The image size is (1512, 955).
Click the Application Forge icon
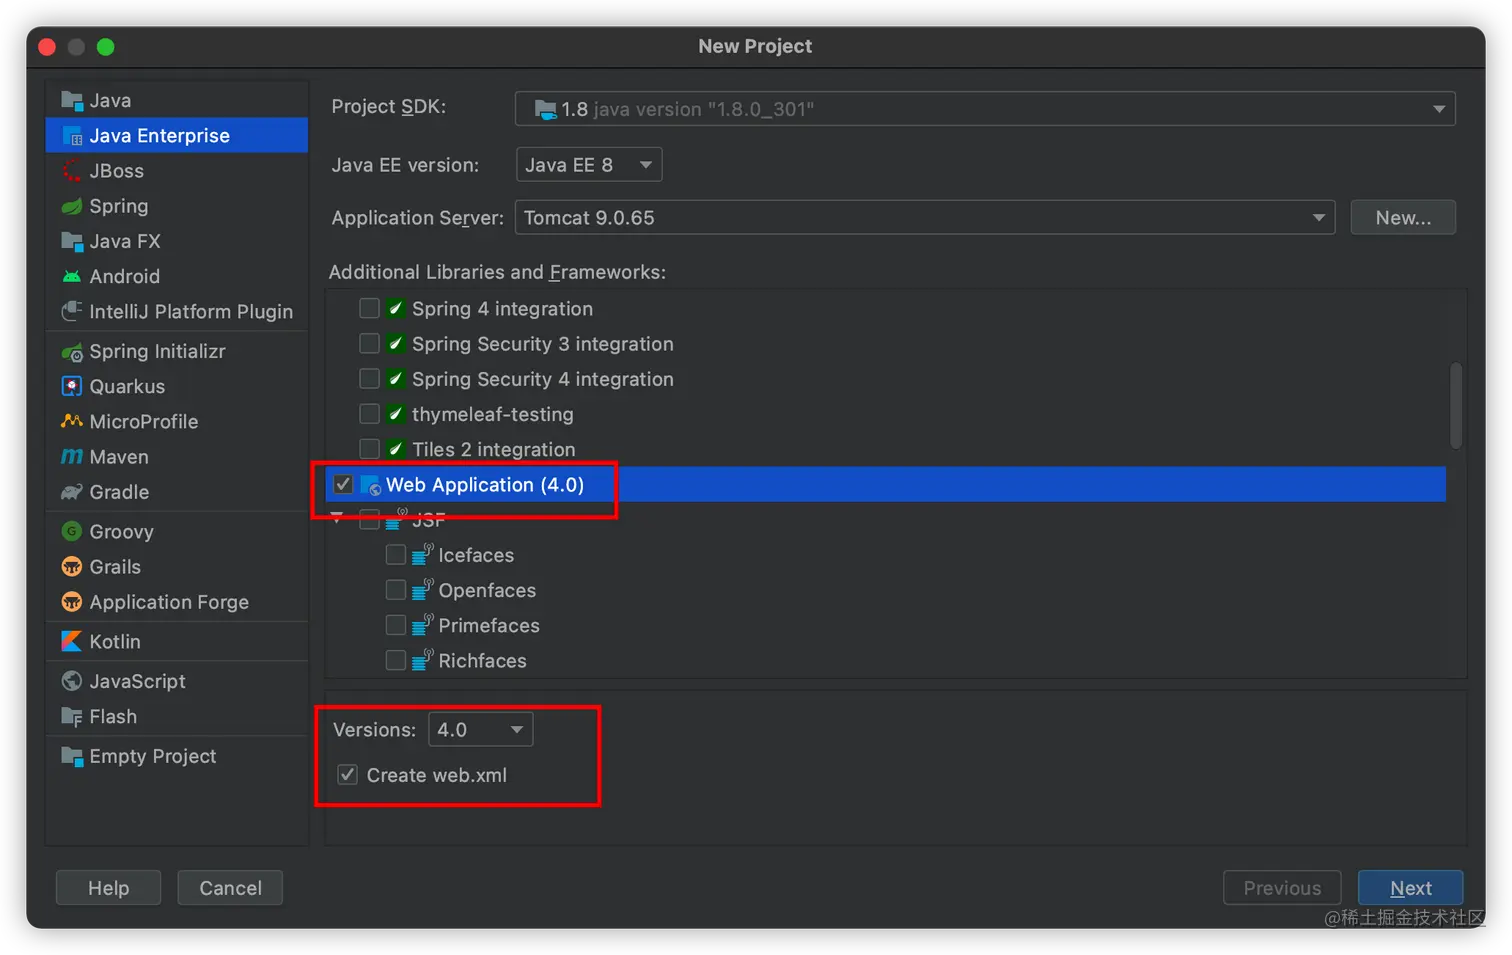point(72,602)
